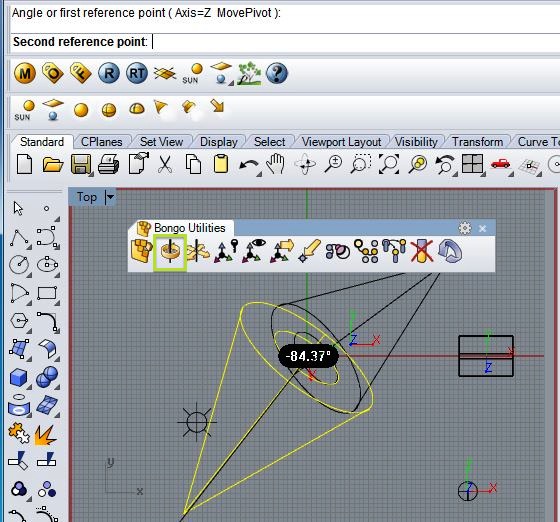Click the red X delete animation icon

click(421, 251)
